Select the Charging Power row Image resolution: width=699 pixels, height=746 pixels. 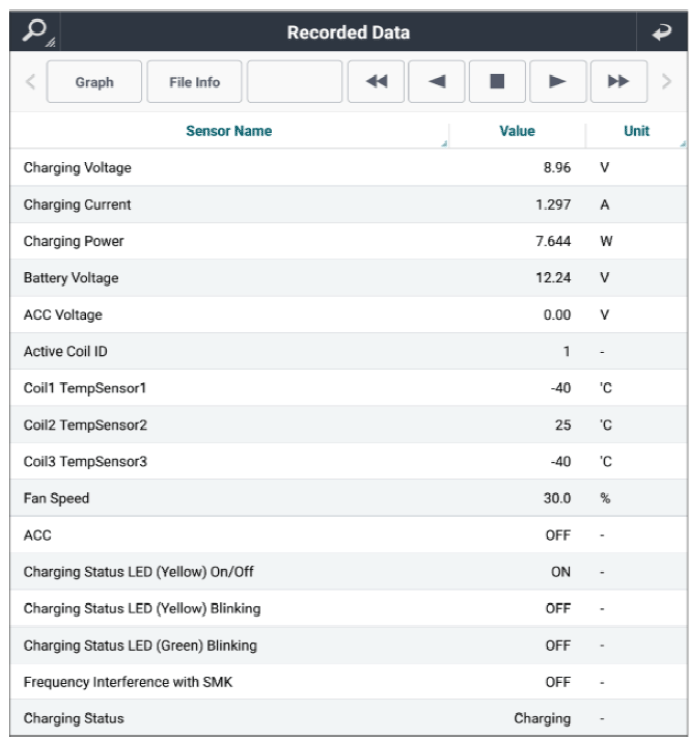coord(348,241)
